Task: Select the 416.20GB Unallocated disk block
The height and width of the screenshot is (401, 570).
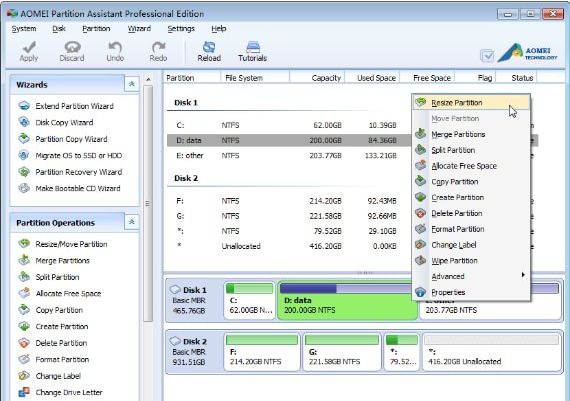Action: (x=492, y=352)
